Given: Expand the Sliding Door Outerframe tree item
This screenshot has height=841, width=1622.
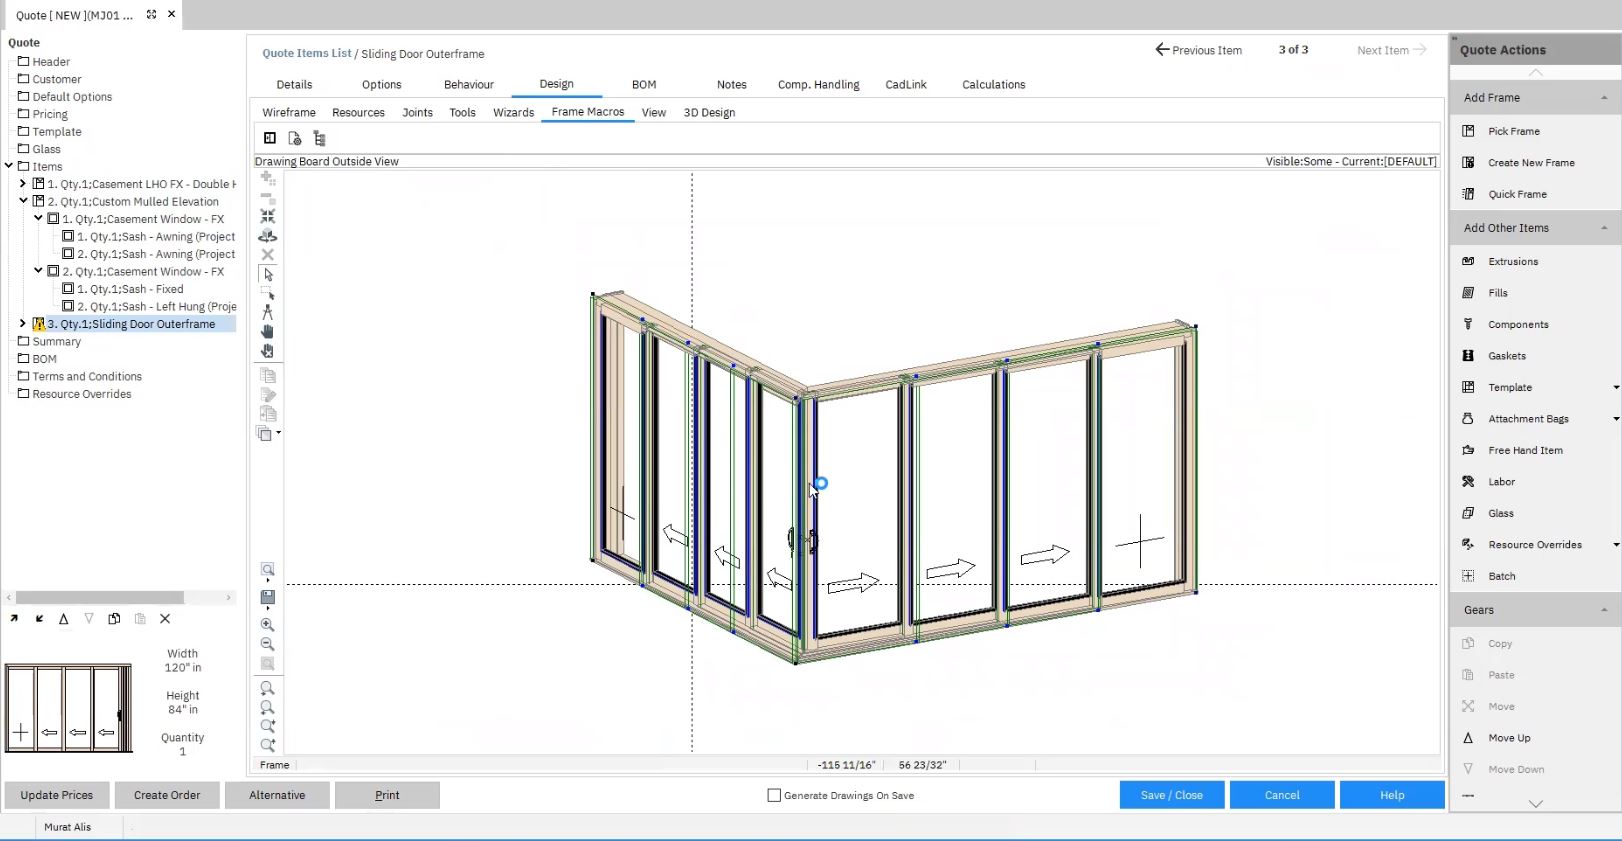Looking at the screenshot, I should [x=23, y=324].
